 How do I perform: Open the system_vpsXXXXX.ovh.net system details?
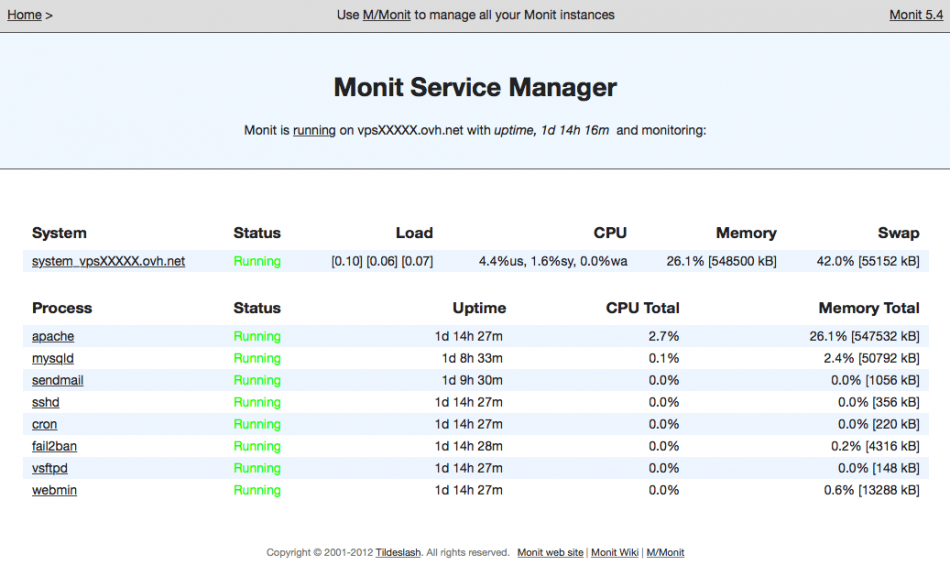[x=108, y=261]
